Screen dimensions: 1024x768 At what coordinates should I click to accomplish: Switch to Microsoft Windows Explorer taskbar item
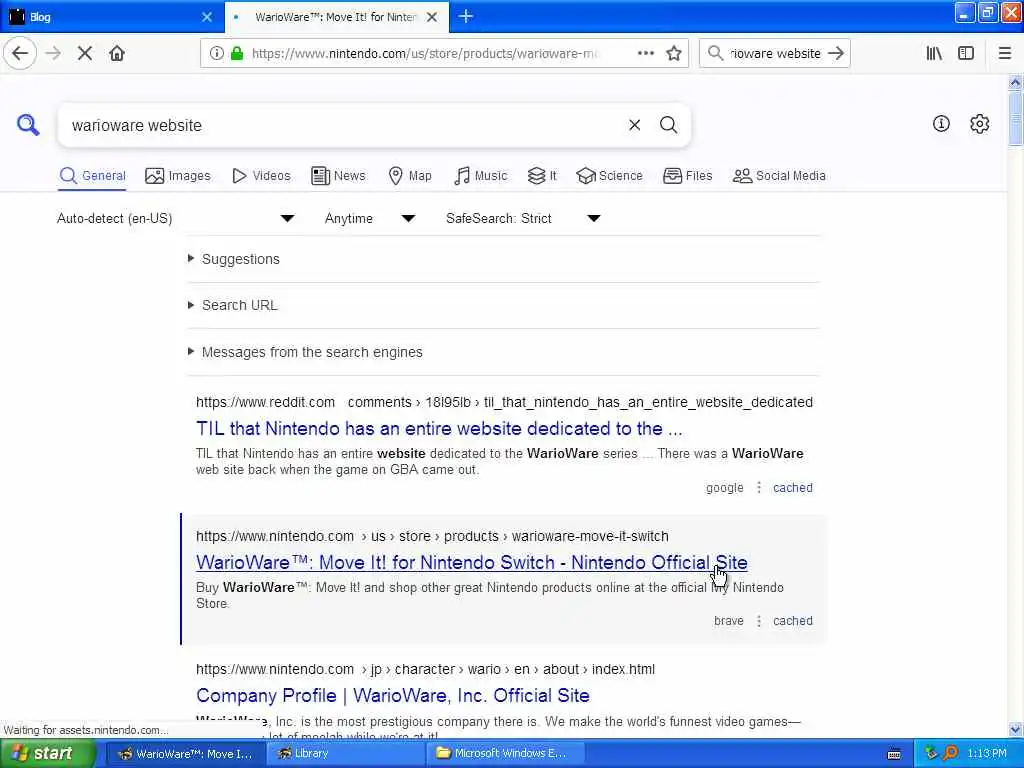(x=504, y=754)
